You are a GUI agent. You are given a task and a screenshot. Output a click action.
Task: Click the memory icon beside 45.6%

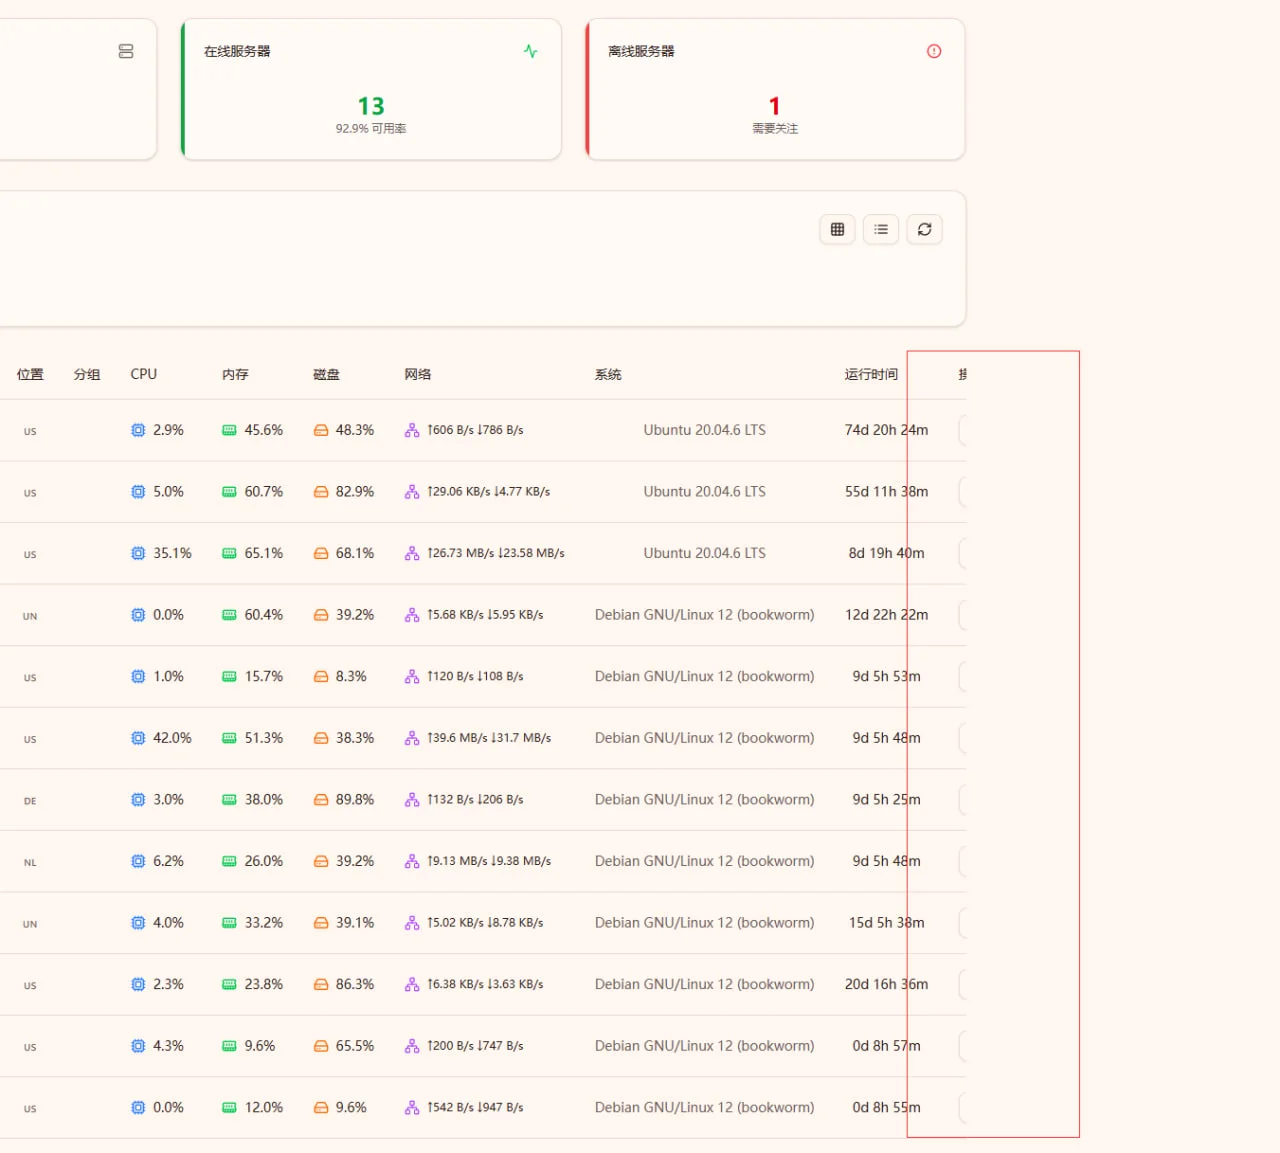coord(229,430)
